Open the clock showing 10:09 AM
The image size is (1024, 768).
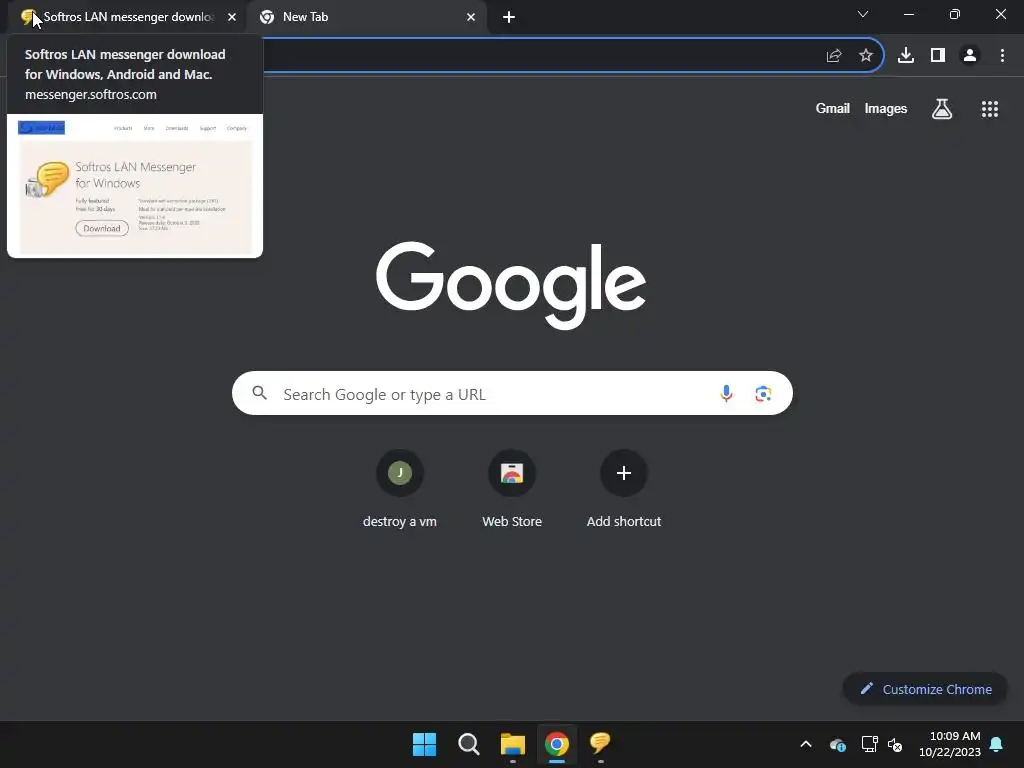[950, 744]
